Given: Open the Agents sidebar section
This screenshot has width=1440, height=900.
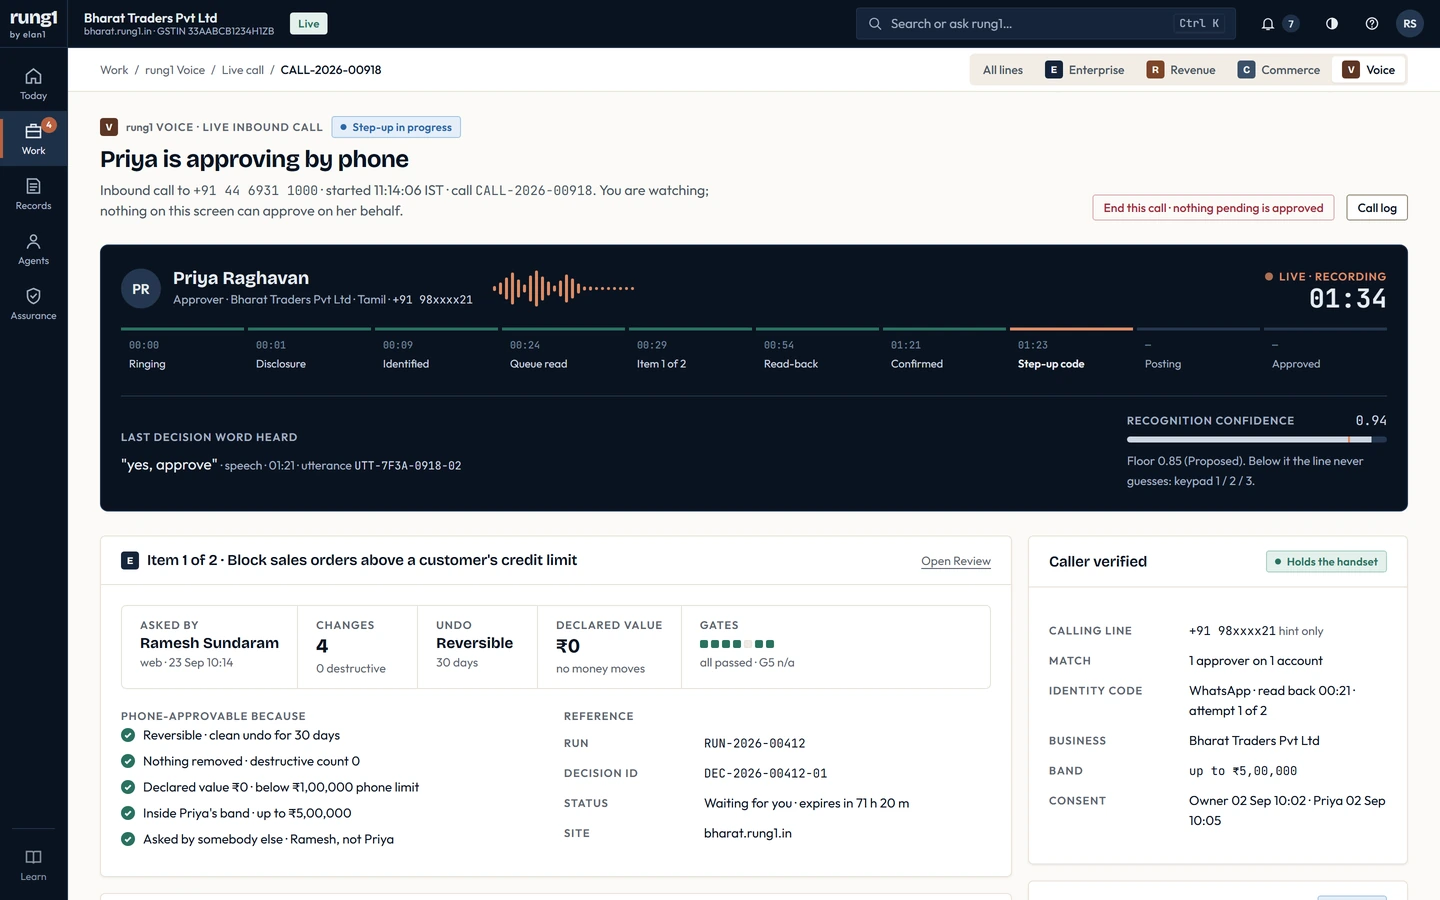Looking at the screenshot, I should point(33,249).
